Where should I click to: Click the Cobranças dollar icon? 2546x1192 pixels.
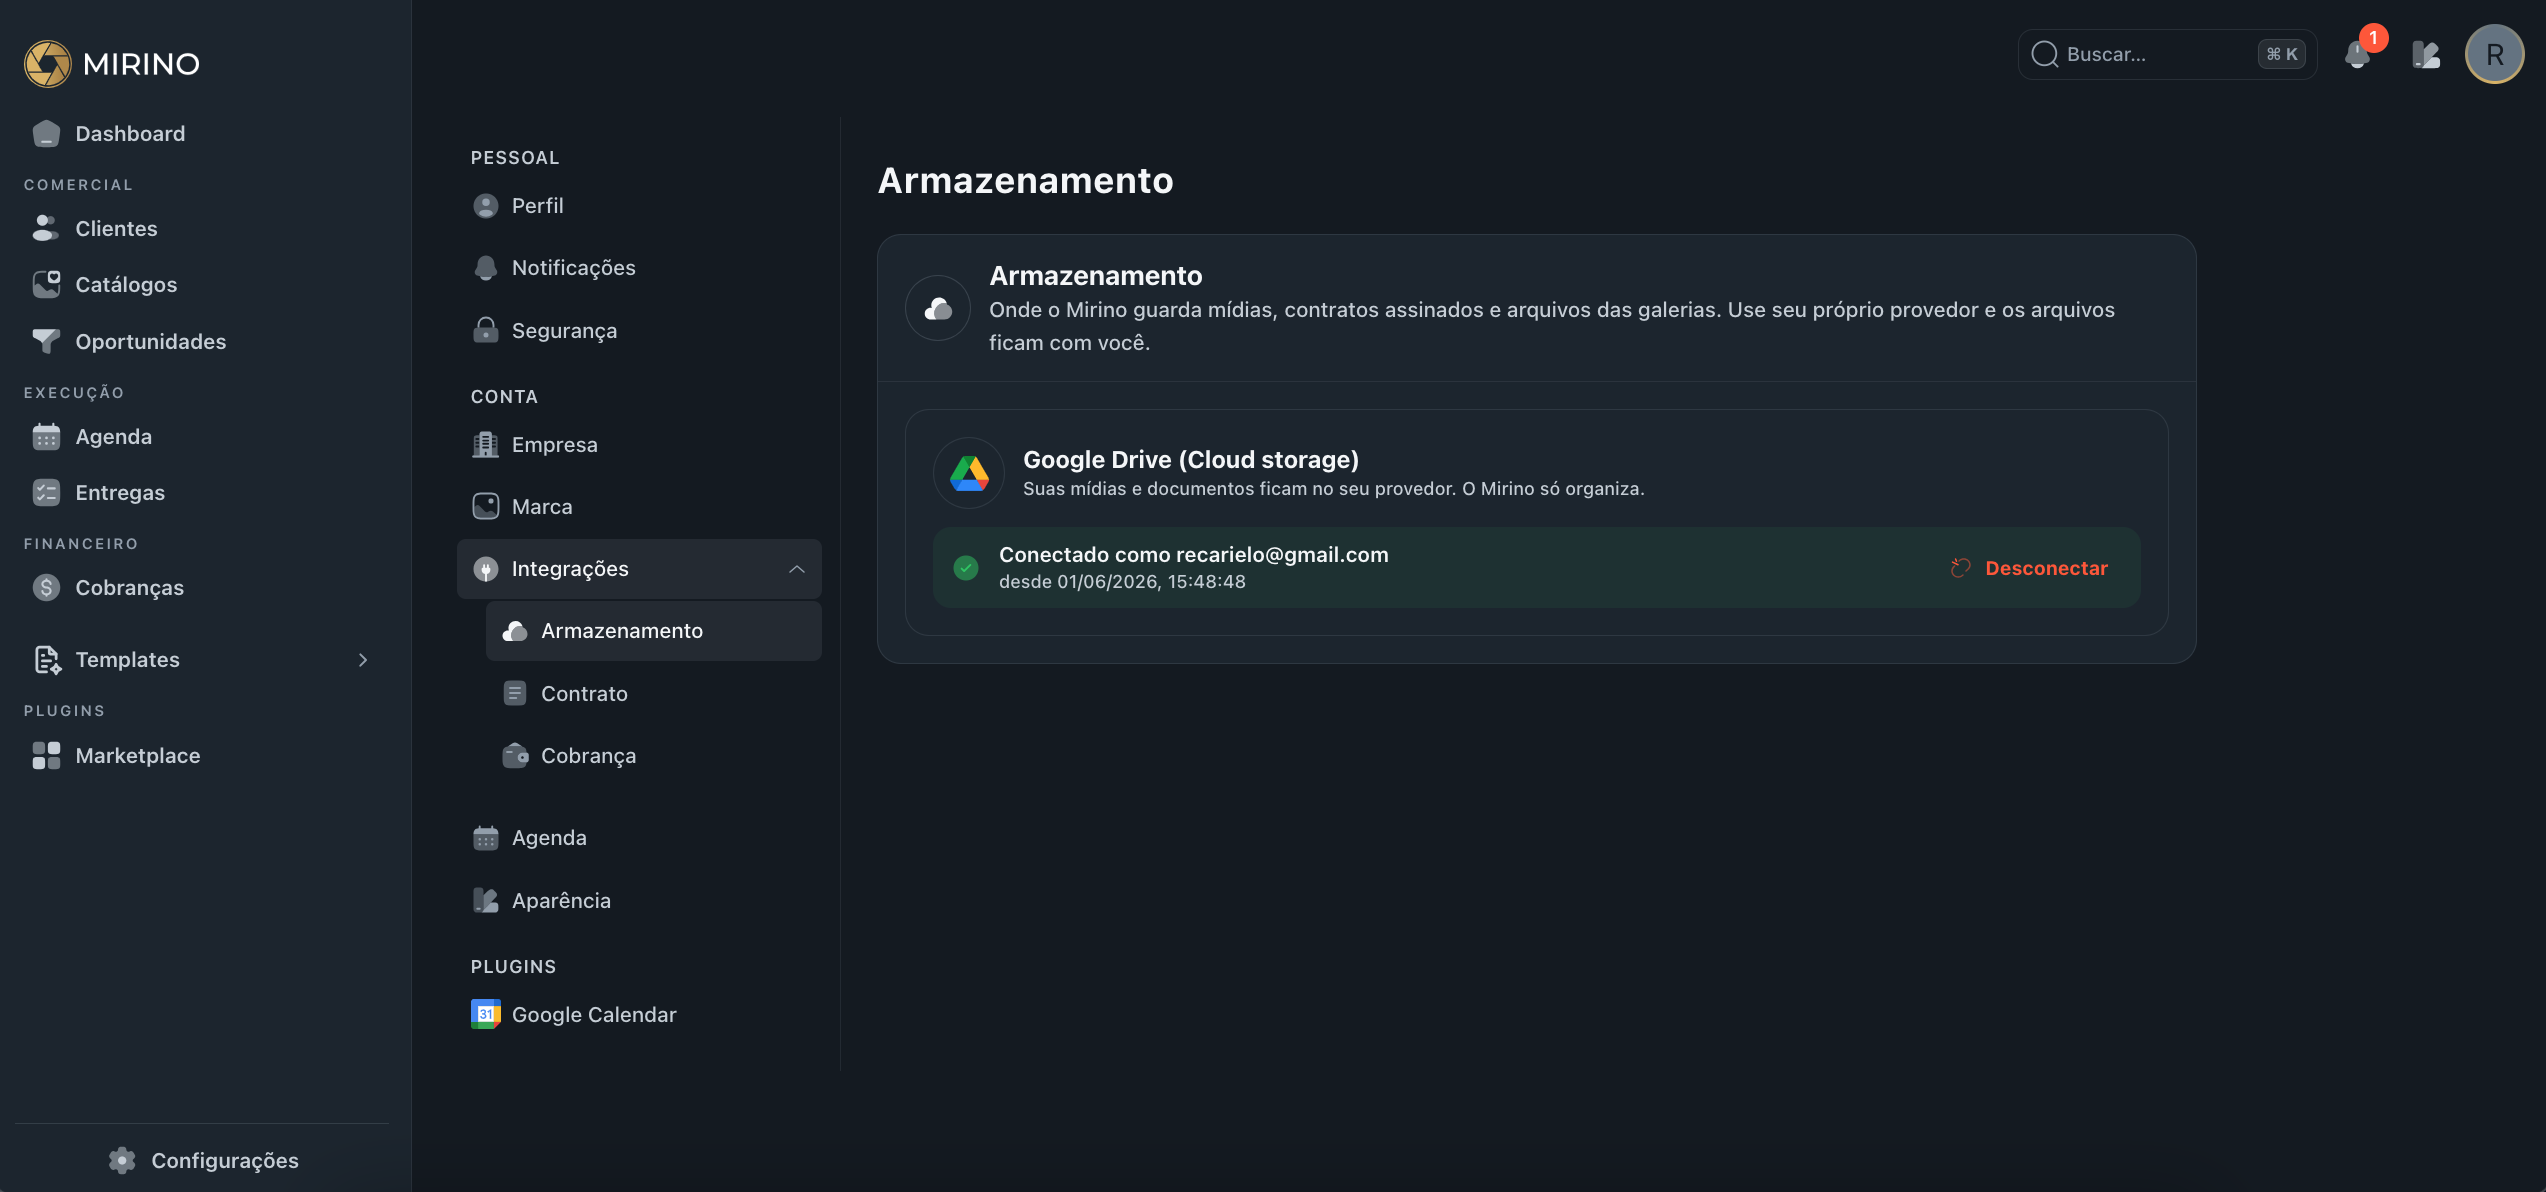[x=46, y=587]
